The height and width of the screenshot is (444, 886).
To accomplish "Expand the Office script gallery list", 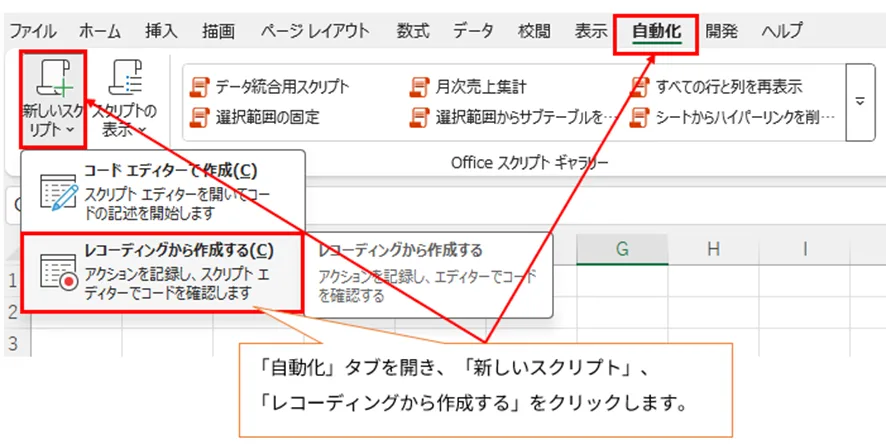I will coord(860,102).
